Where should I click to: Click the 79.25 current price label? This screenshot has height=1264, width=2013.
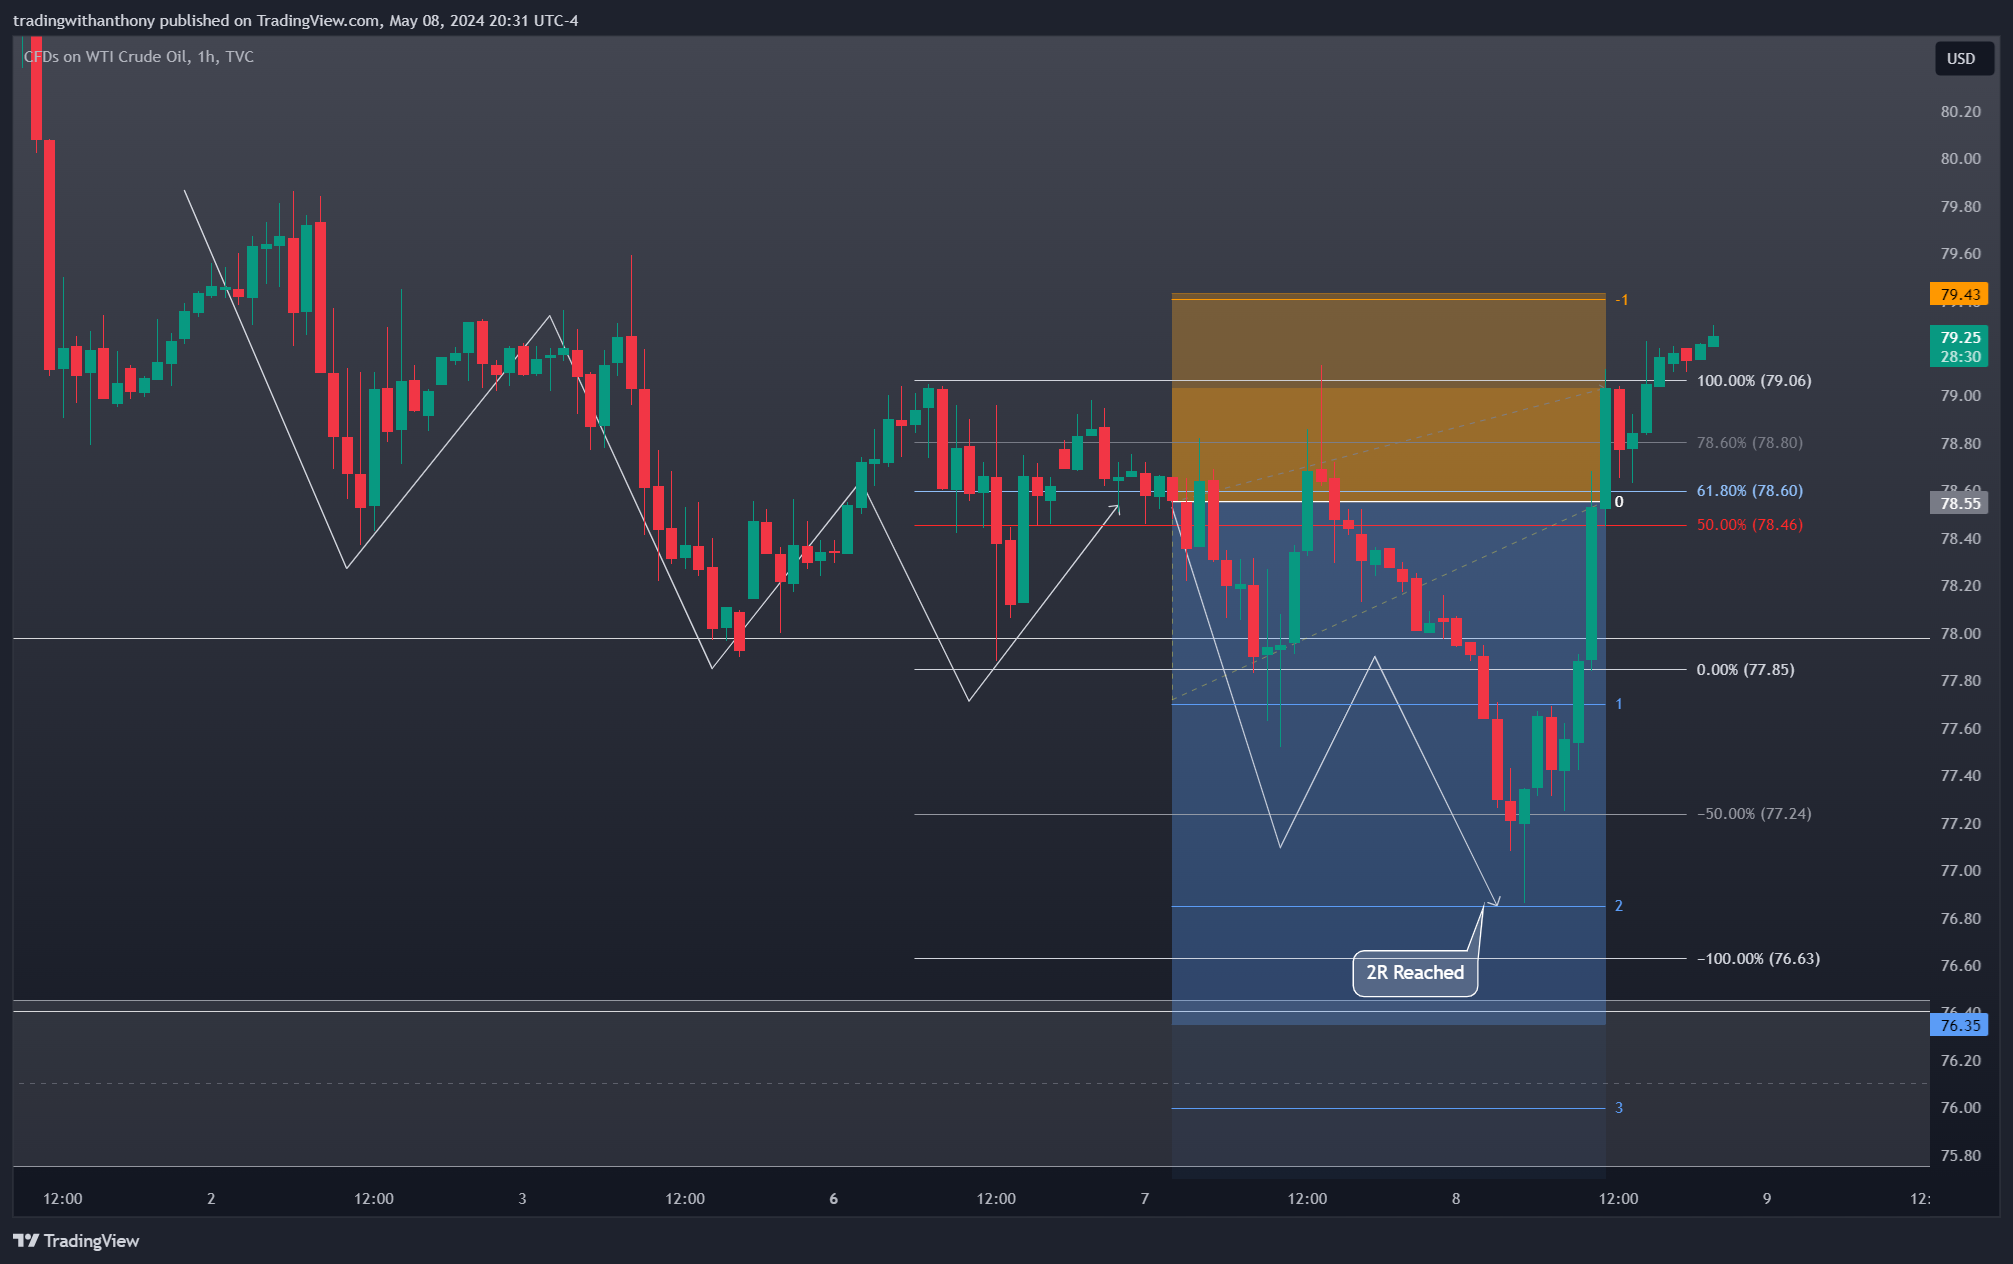coord(1959,338)
